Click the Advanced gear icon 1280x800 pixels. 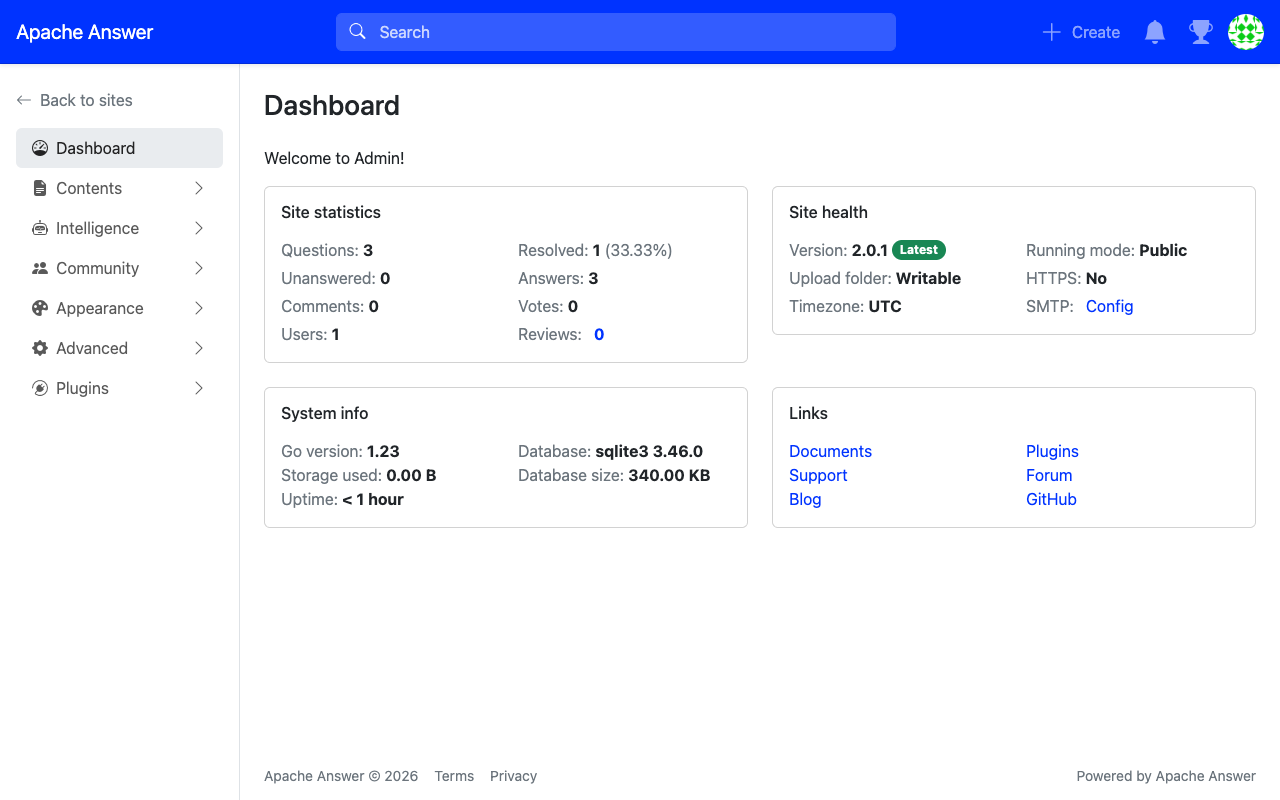pos(40,348)
